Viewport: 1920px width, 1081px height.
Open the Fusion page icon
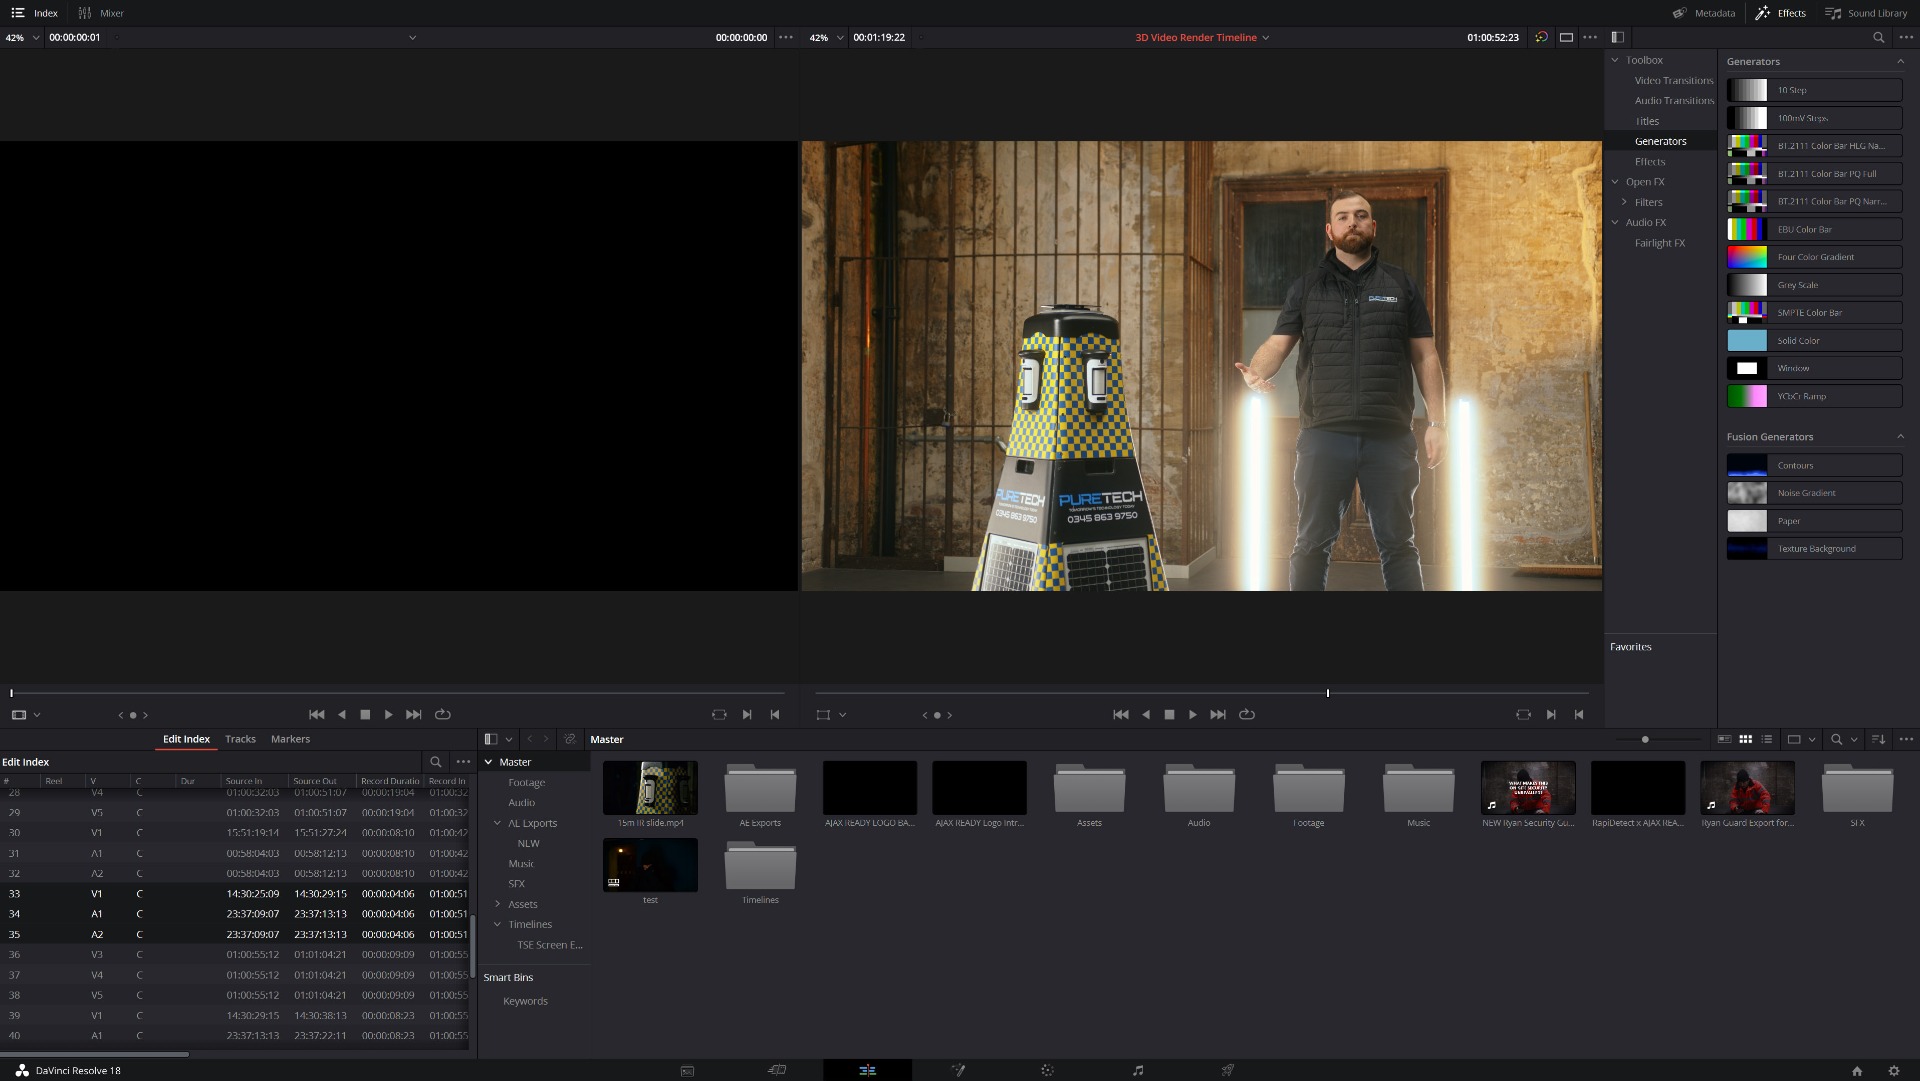pos(957,1070)
